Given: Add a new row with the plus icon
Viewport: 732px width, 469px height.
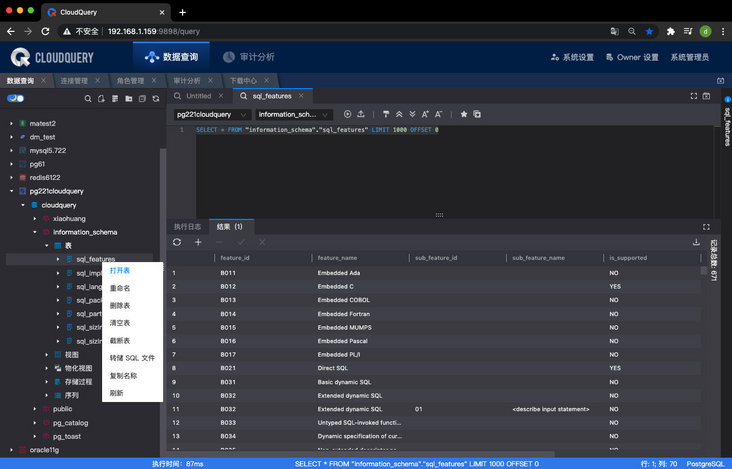Looking at the screenshot, I should pyautogui.click(x=198, y=242).
